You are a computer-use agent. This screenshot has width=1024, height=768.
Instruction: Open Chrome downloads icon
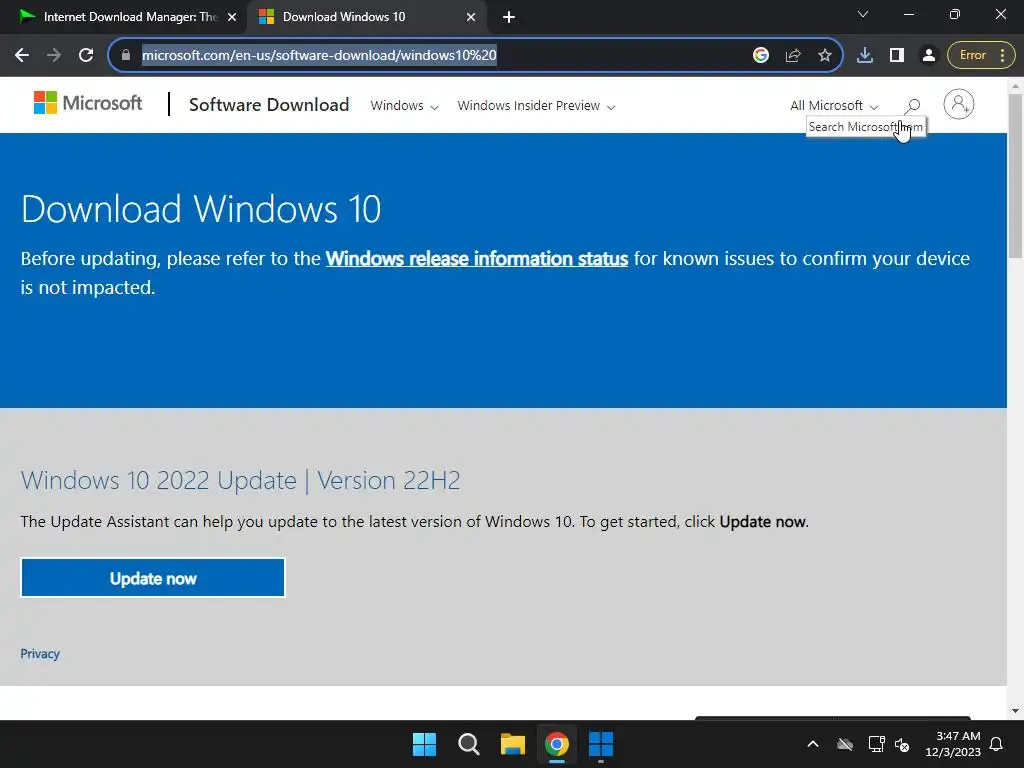coord(865,56)
